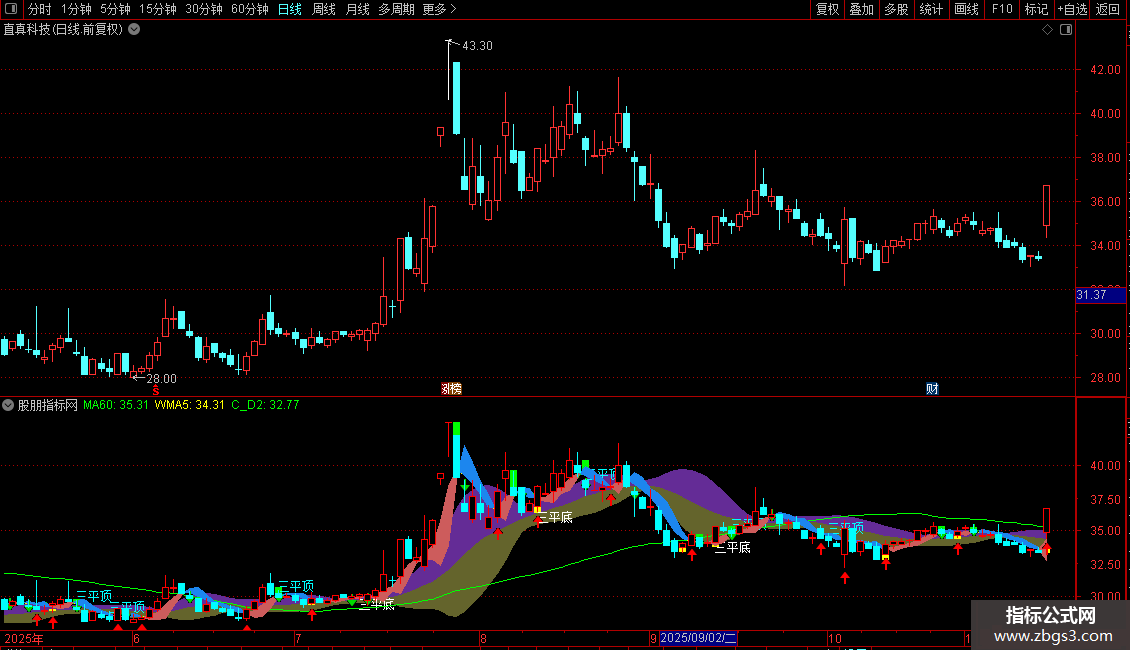Image resolution: width=1130 pixels, height=650 pixels.
Task: Click the C_D2: 32.77 indicator value
Action: coord(265,405)
